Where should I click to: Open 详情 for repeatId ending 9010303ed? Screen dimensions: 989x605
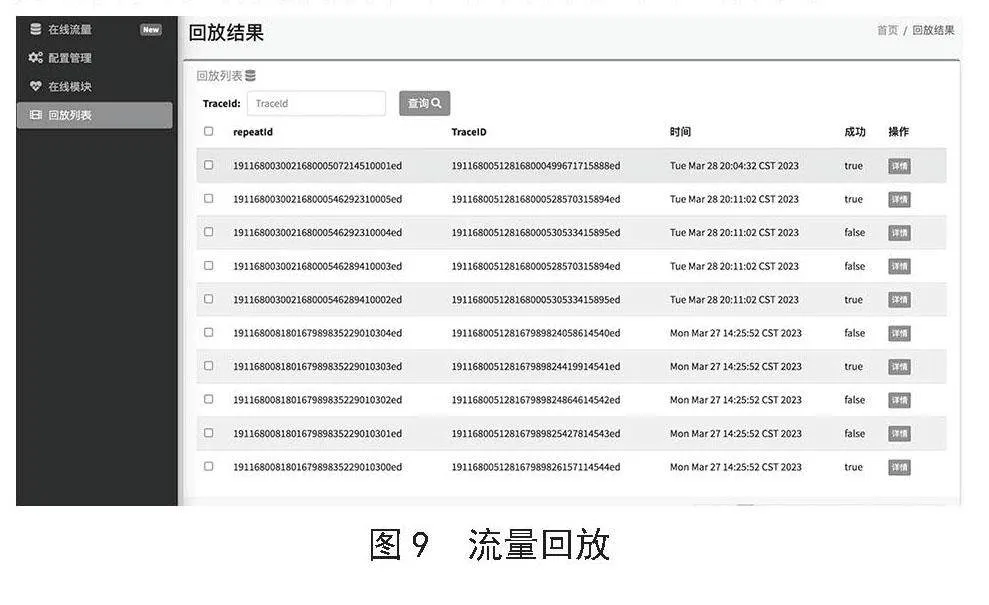point(899,367)
